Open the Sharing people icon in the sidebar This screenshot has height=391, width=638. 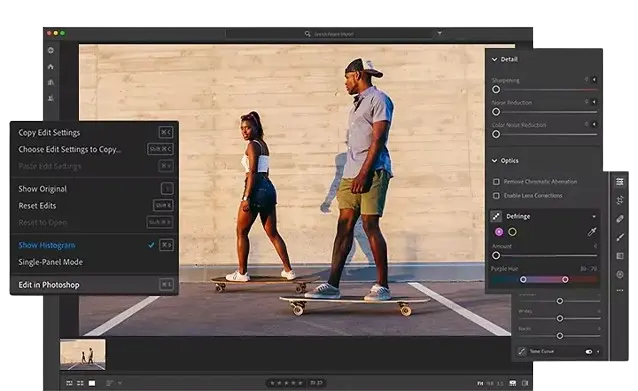point(51,98)
